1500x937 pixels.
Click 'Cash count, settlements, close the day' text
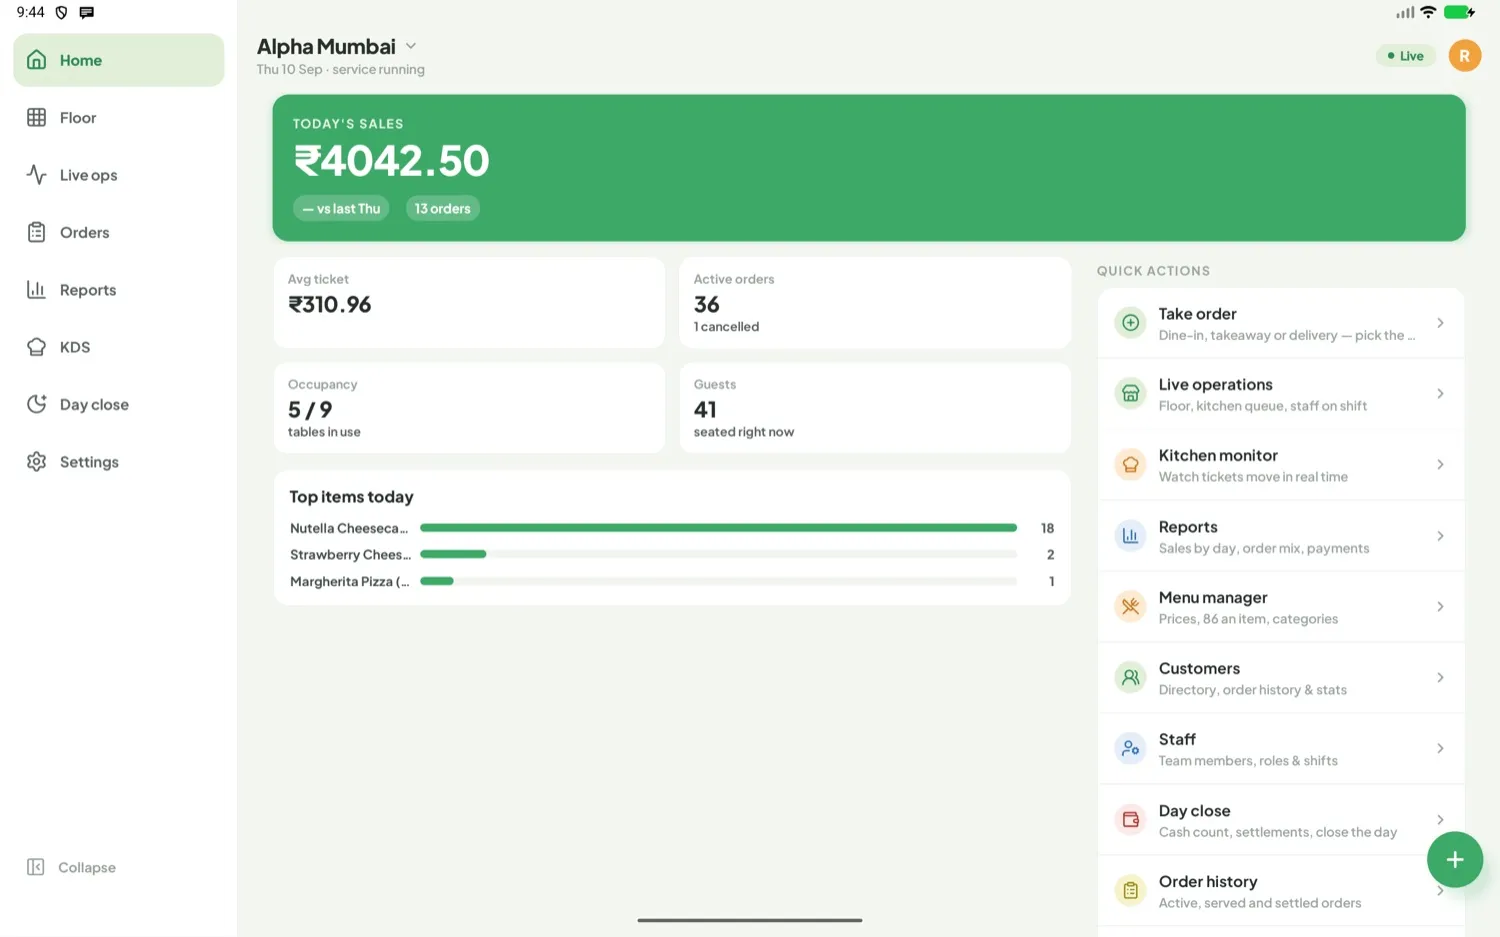[x=1278, y=832]
